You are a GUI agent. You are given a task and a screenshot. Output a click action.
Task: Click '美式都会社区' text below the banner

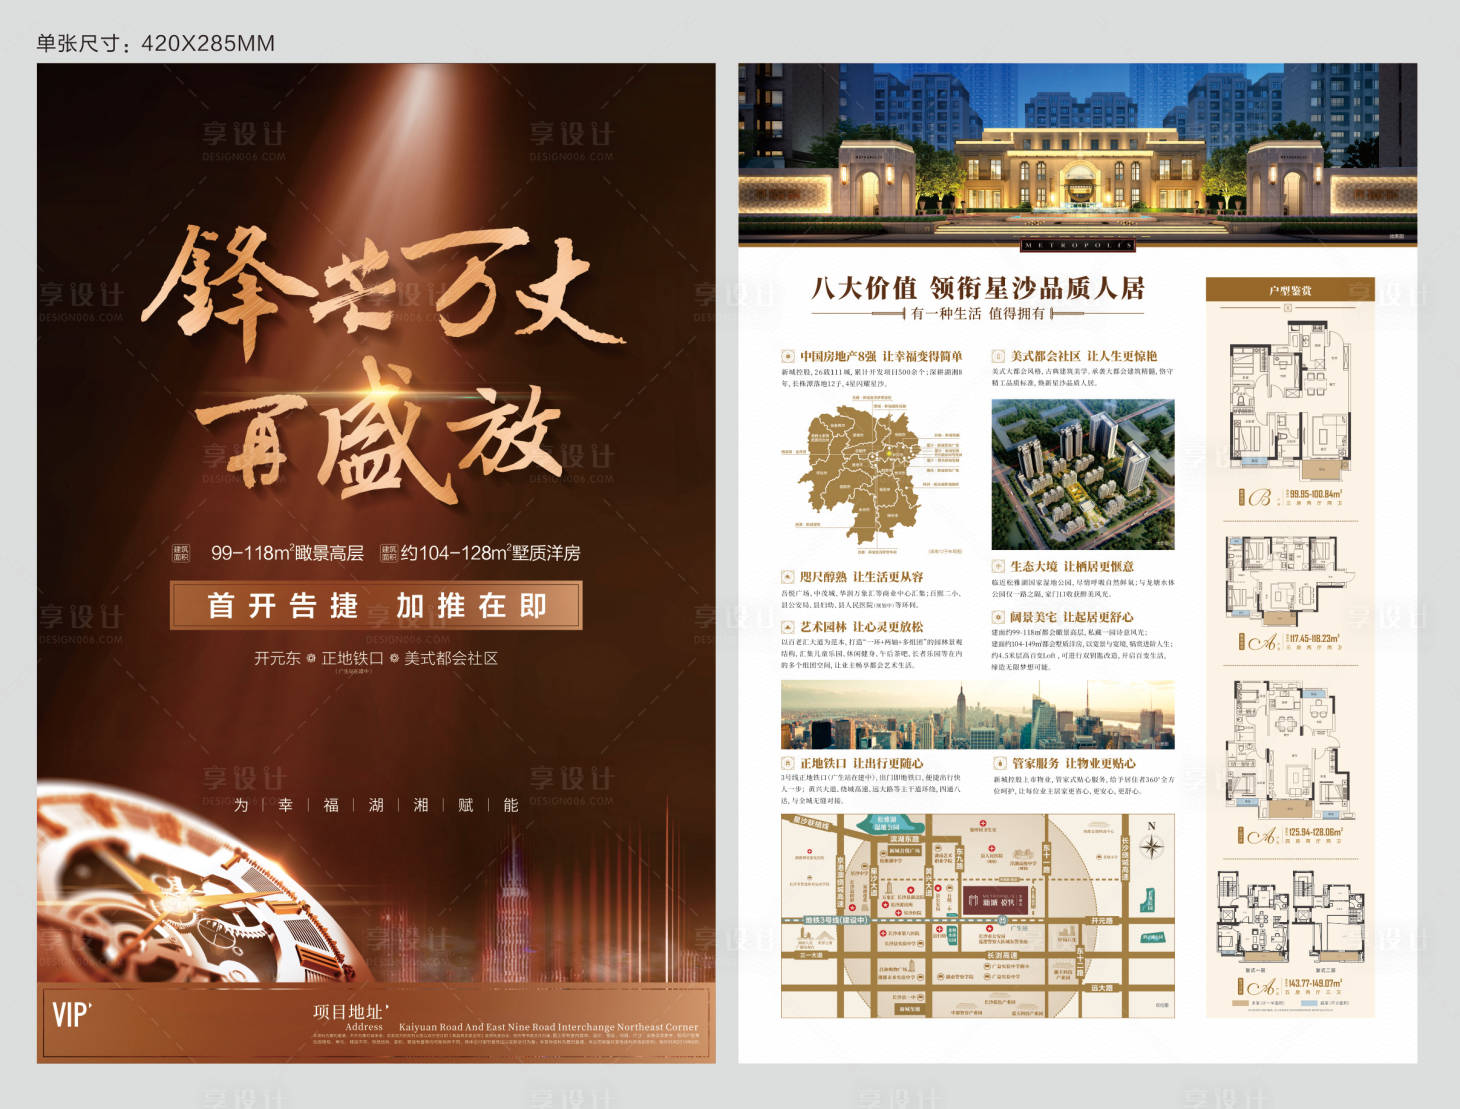[450, 658]
